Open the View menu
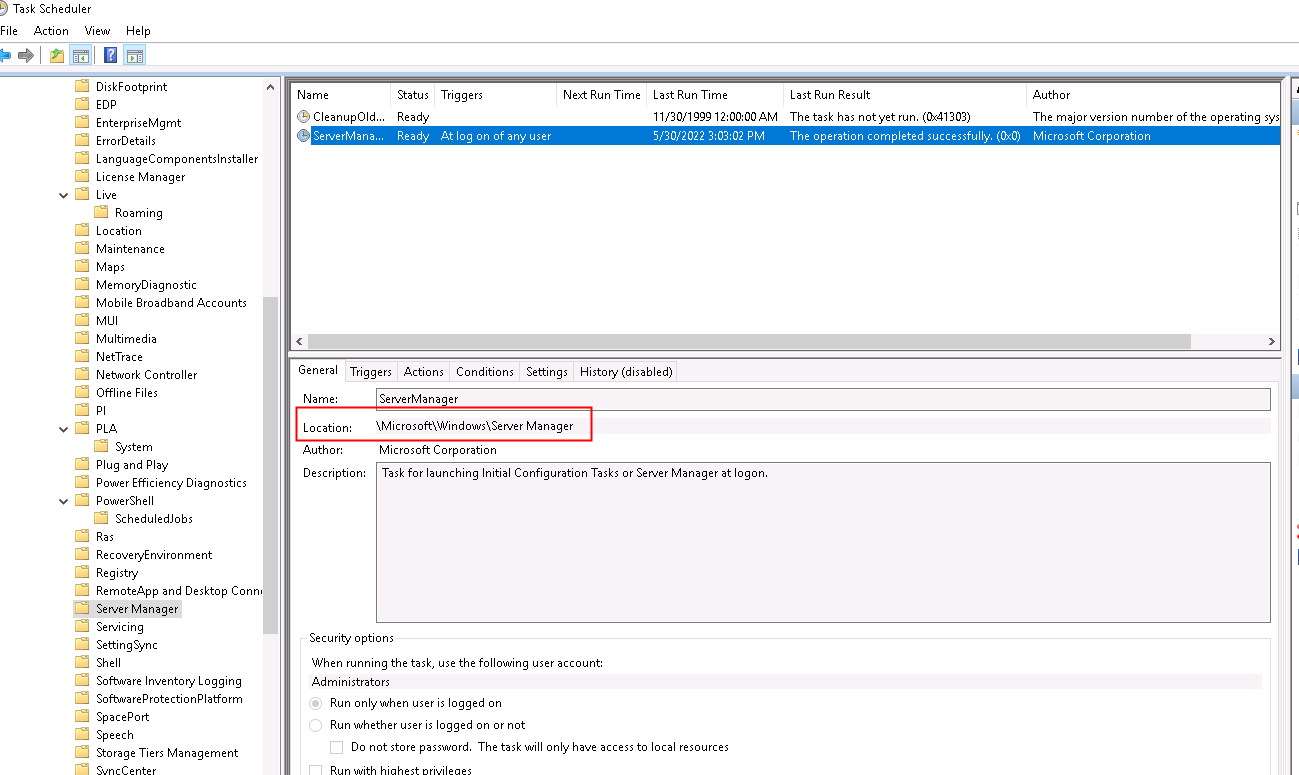Image resolution: width=1299 pixels, height=775 pixels. (97, 31)
